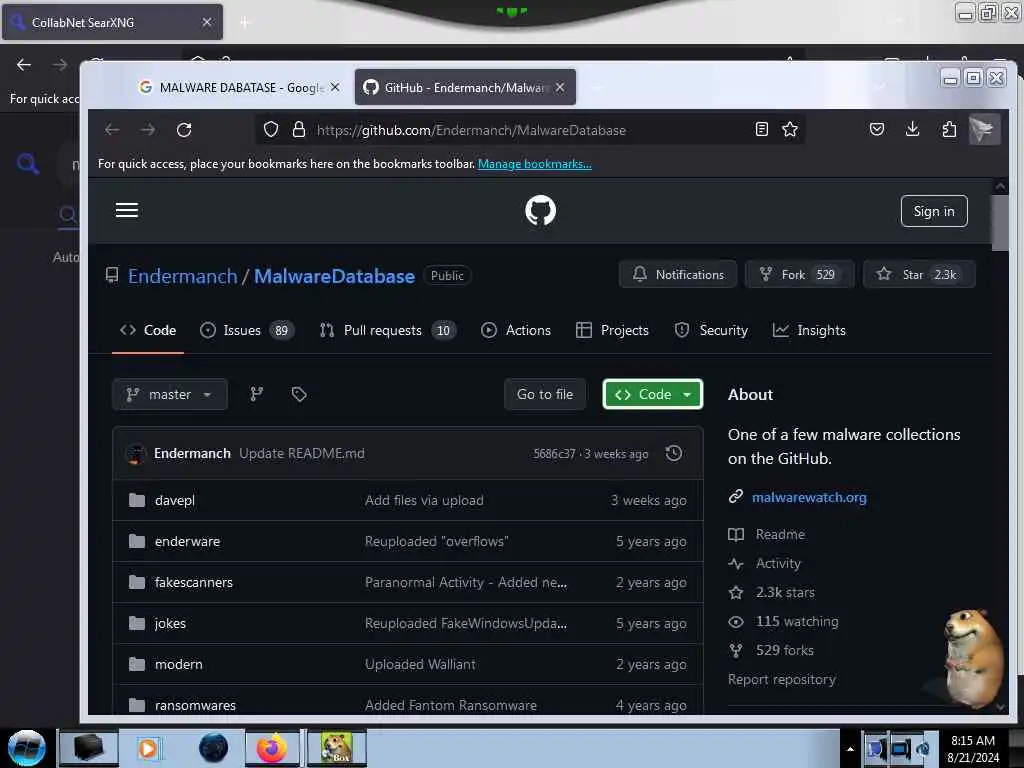Image resolution: width=1024 pixels, height=768 pixels.
Task: Go back in the Firefox window
Action: coord(112,130)
